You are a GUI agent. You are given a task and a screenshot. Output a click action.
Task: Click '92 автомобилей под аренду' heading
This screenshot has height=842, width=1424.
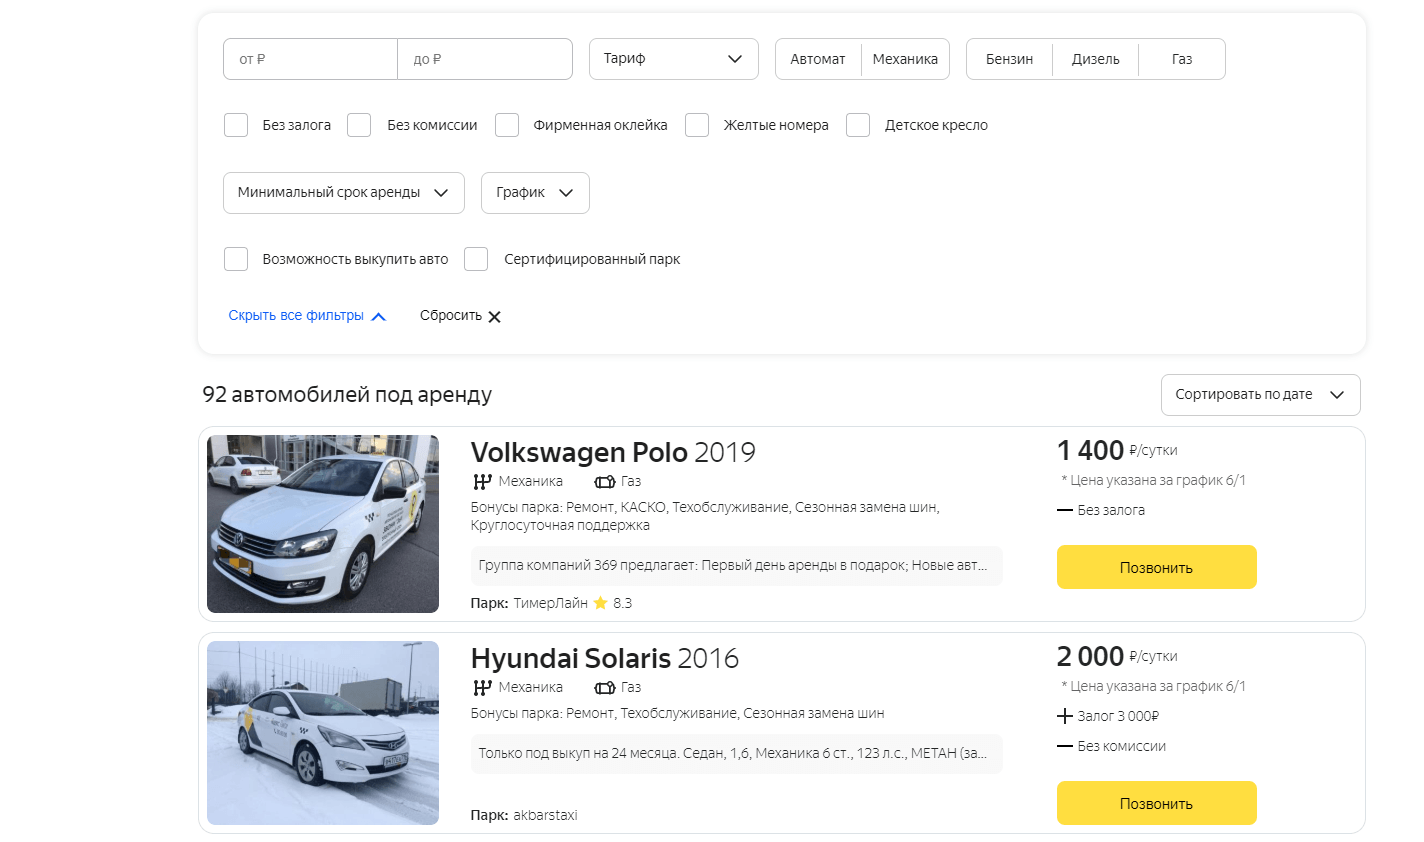[347, 394]
